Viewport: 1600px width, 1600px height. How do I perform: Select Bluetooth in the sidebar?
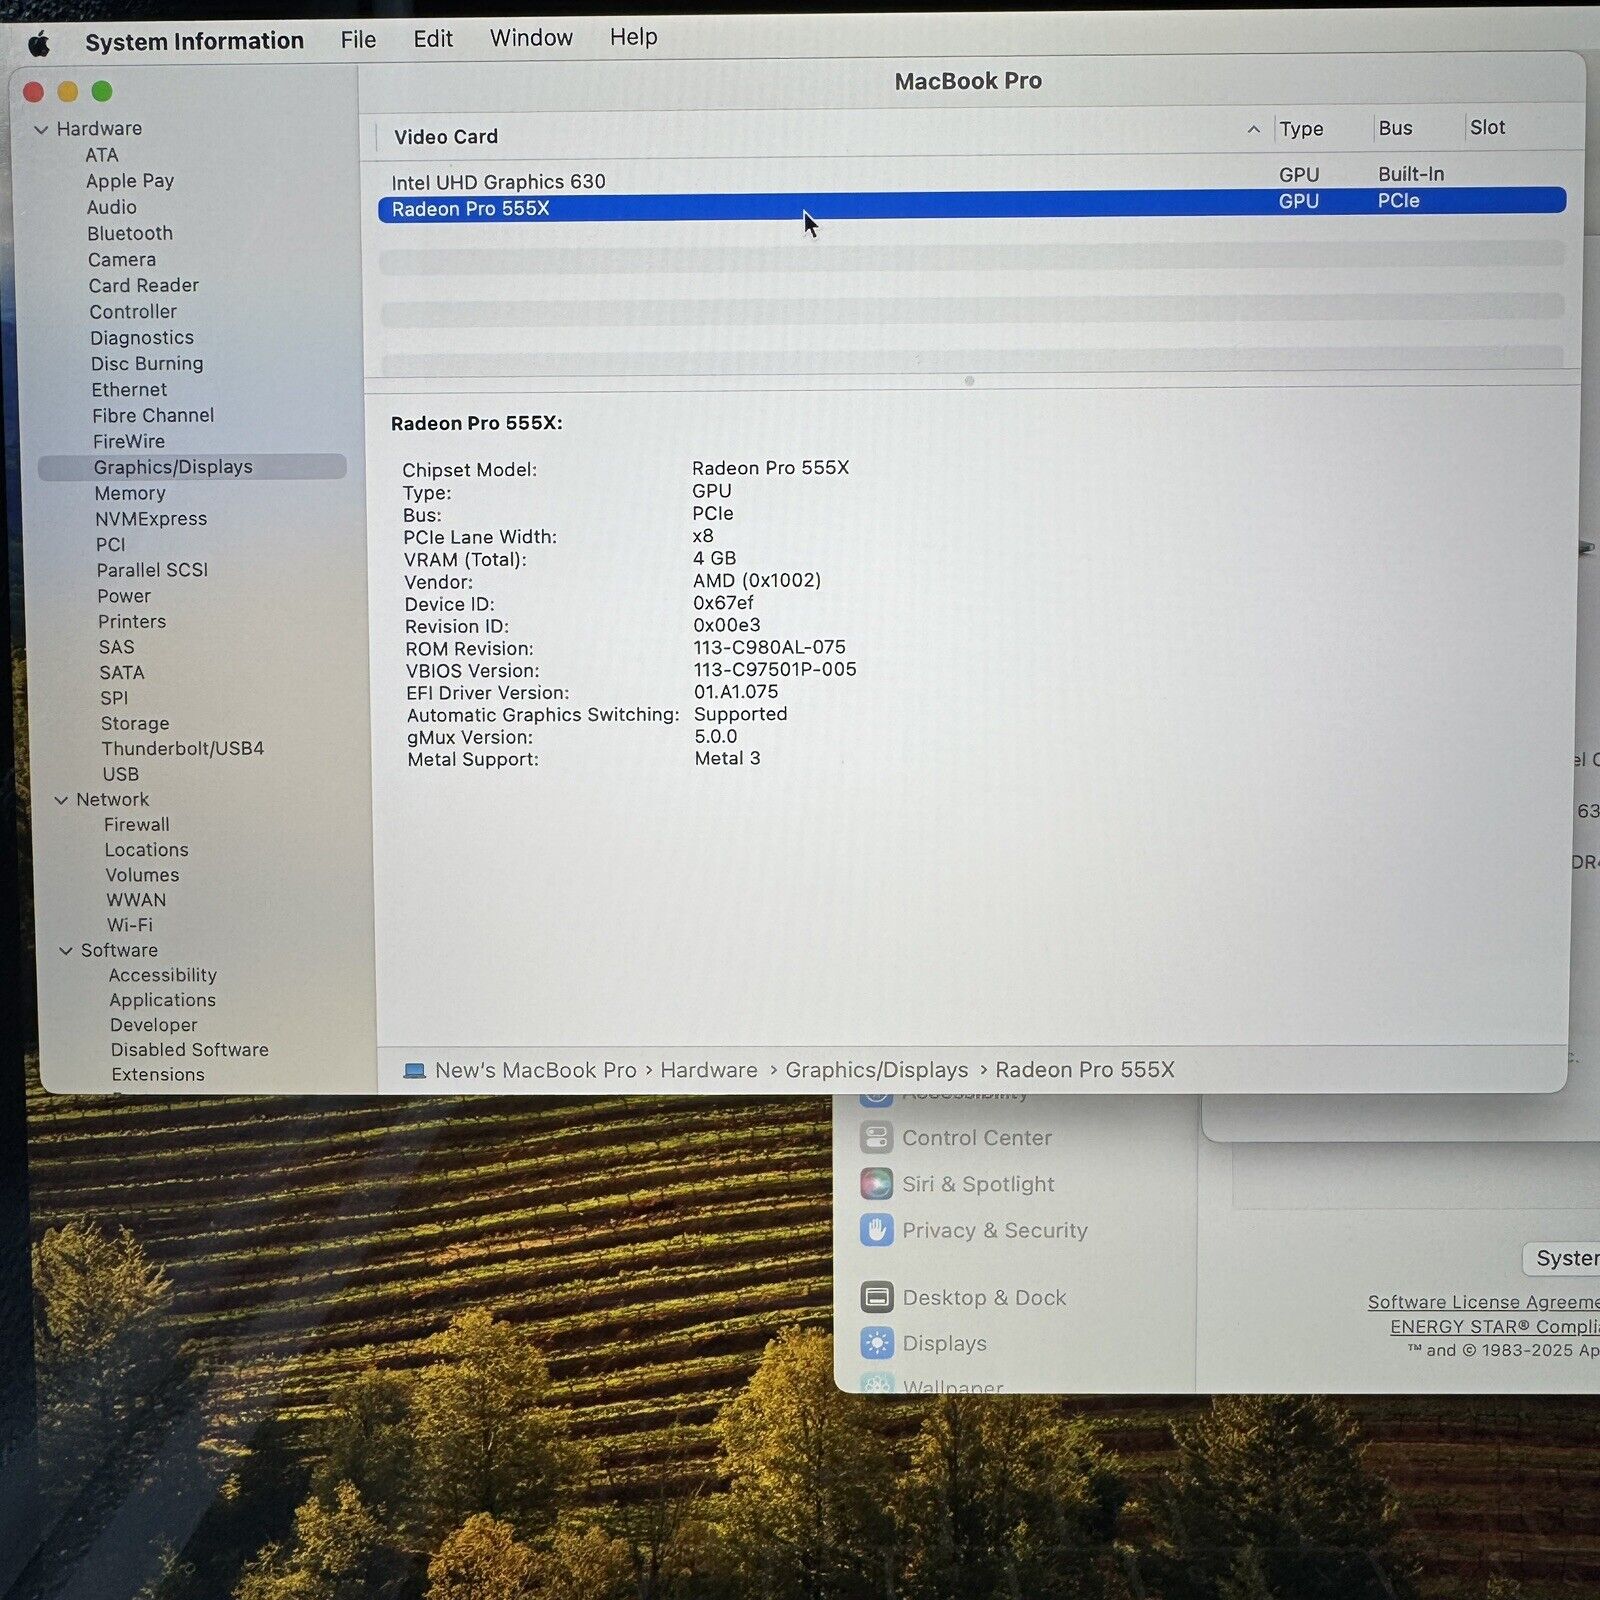tap(130, 233)
